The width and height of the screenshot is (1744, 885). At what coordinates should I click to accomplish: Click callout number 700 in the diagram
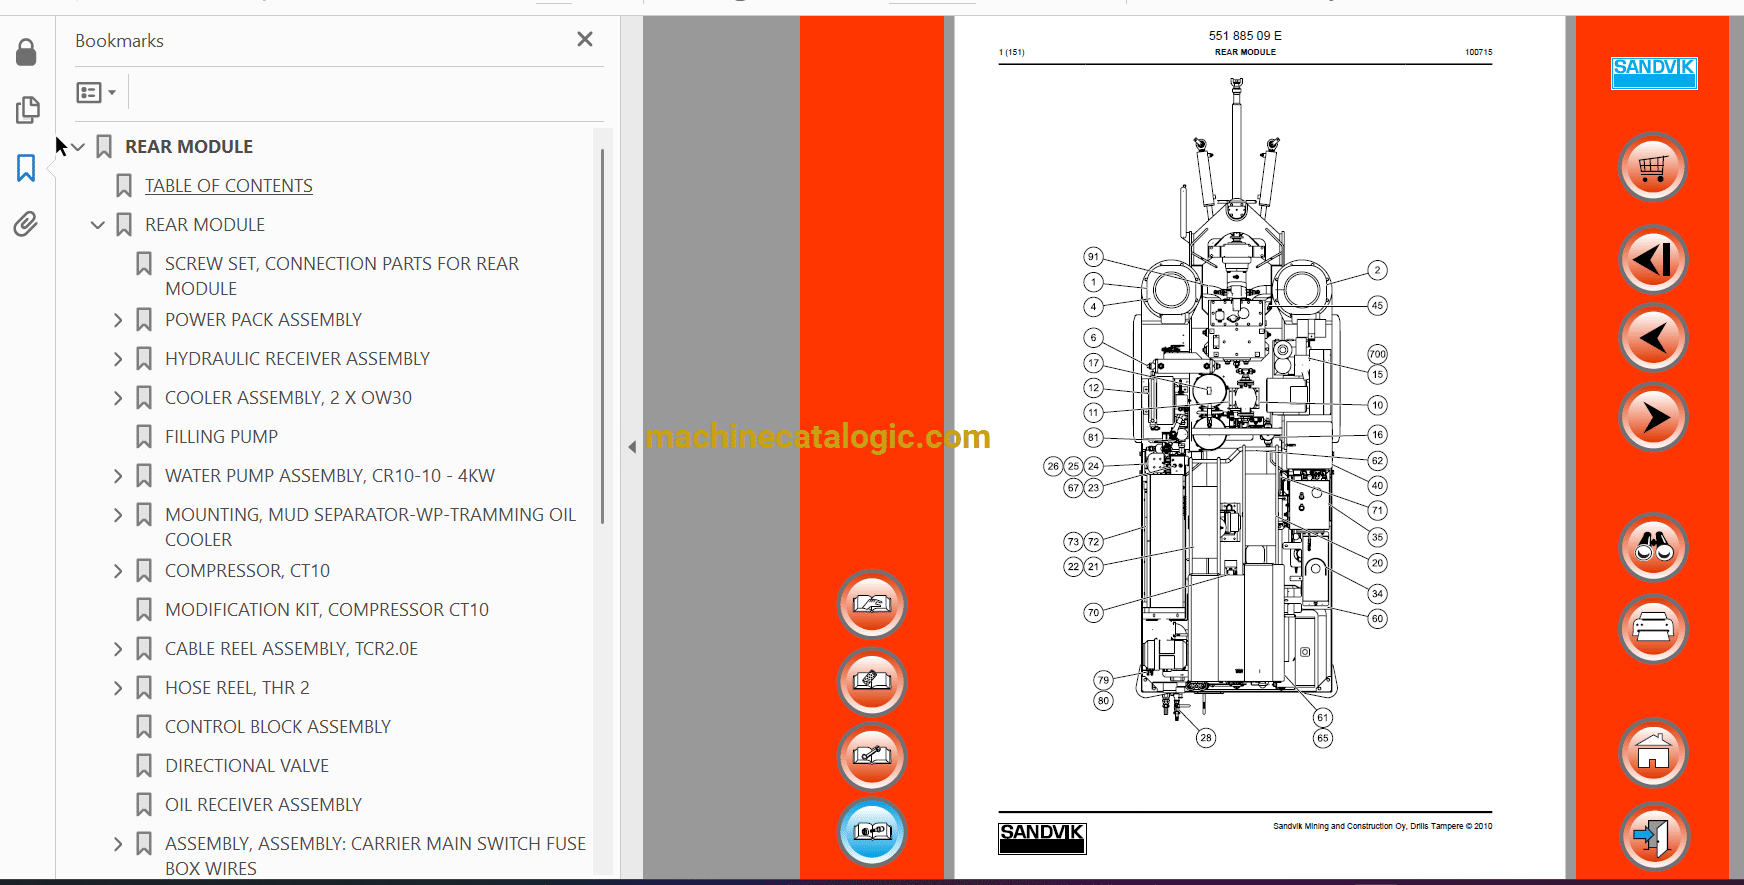(x=1377, y=354)
